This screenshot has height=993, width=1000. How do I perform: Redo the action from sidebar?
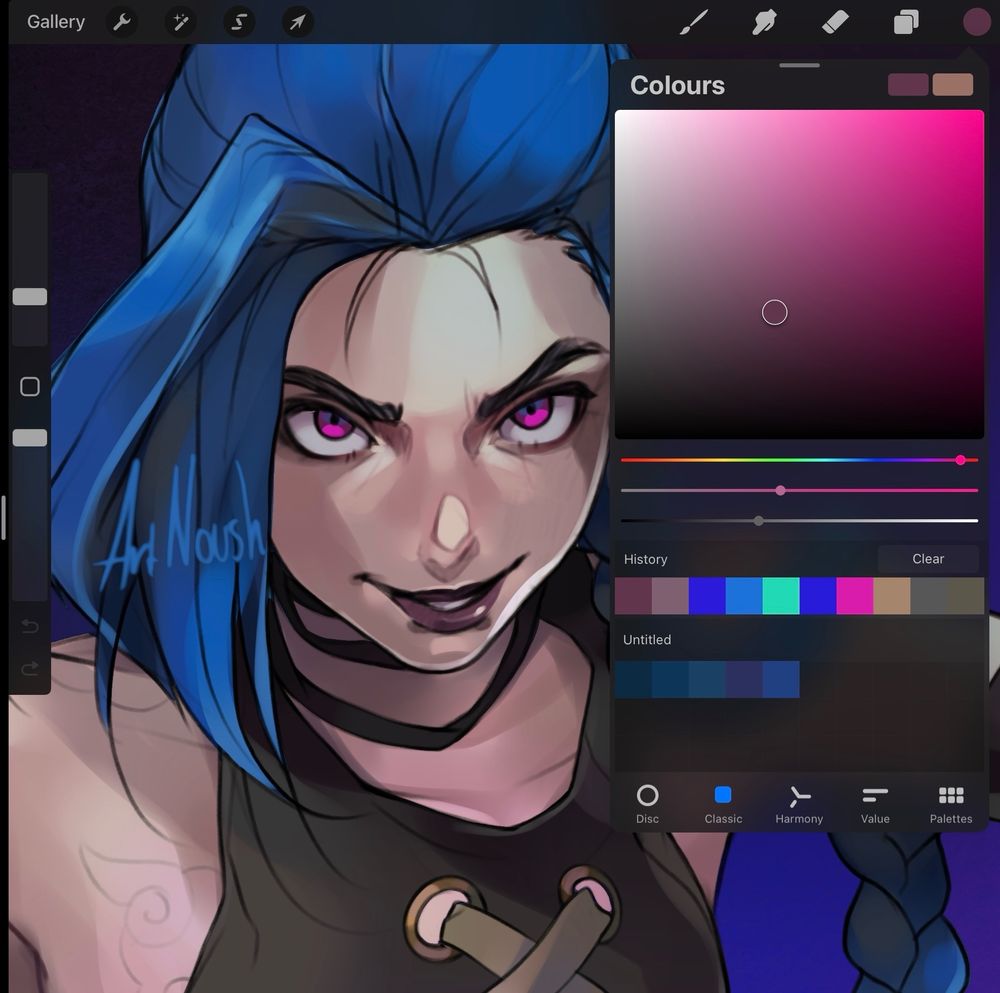coord(30,668)
